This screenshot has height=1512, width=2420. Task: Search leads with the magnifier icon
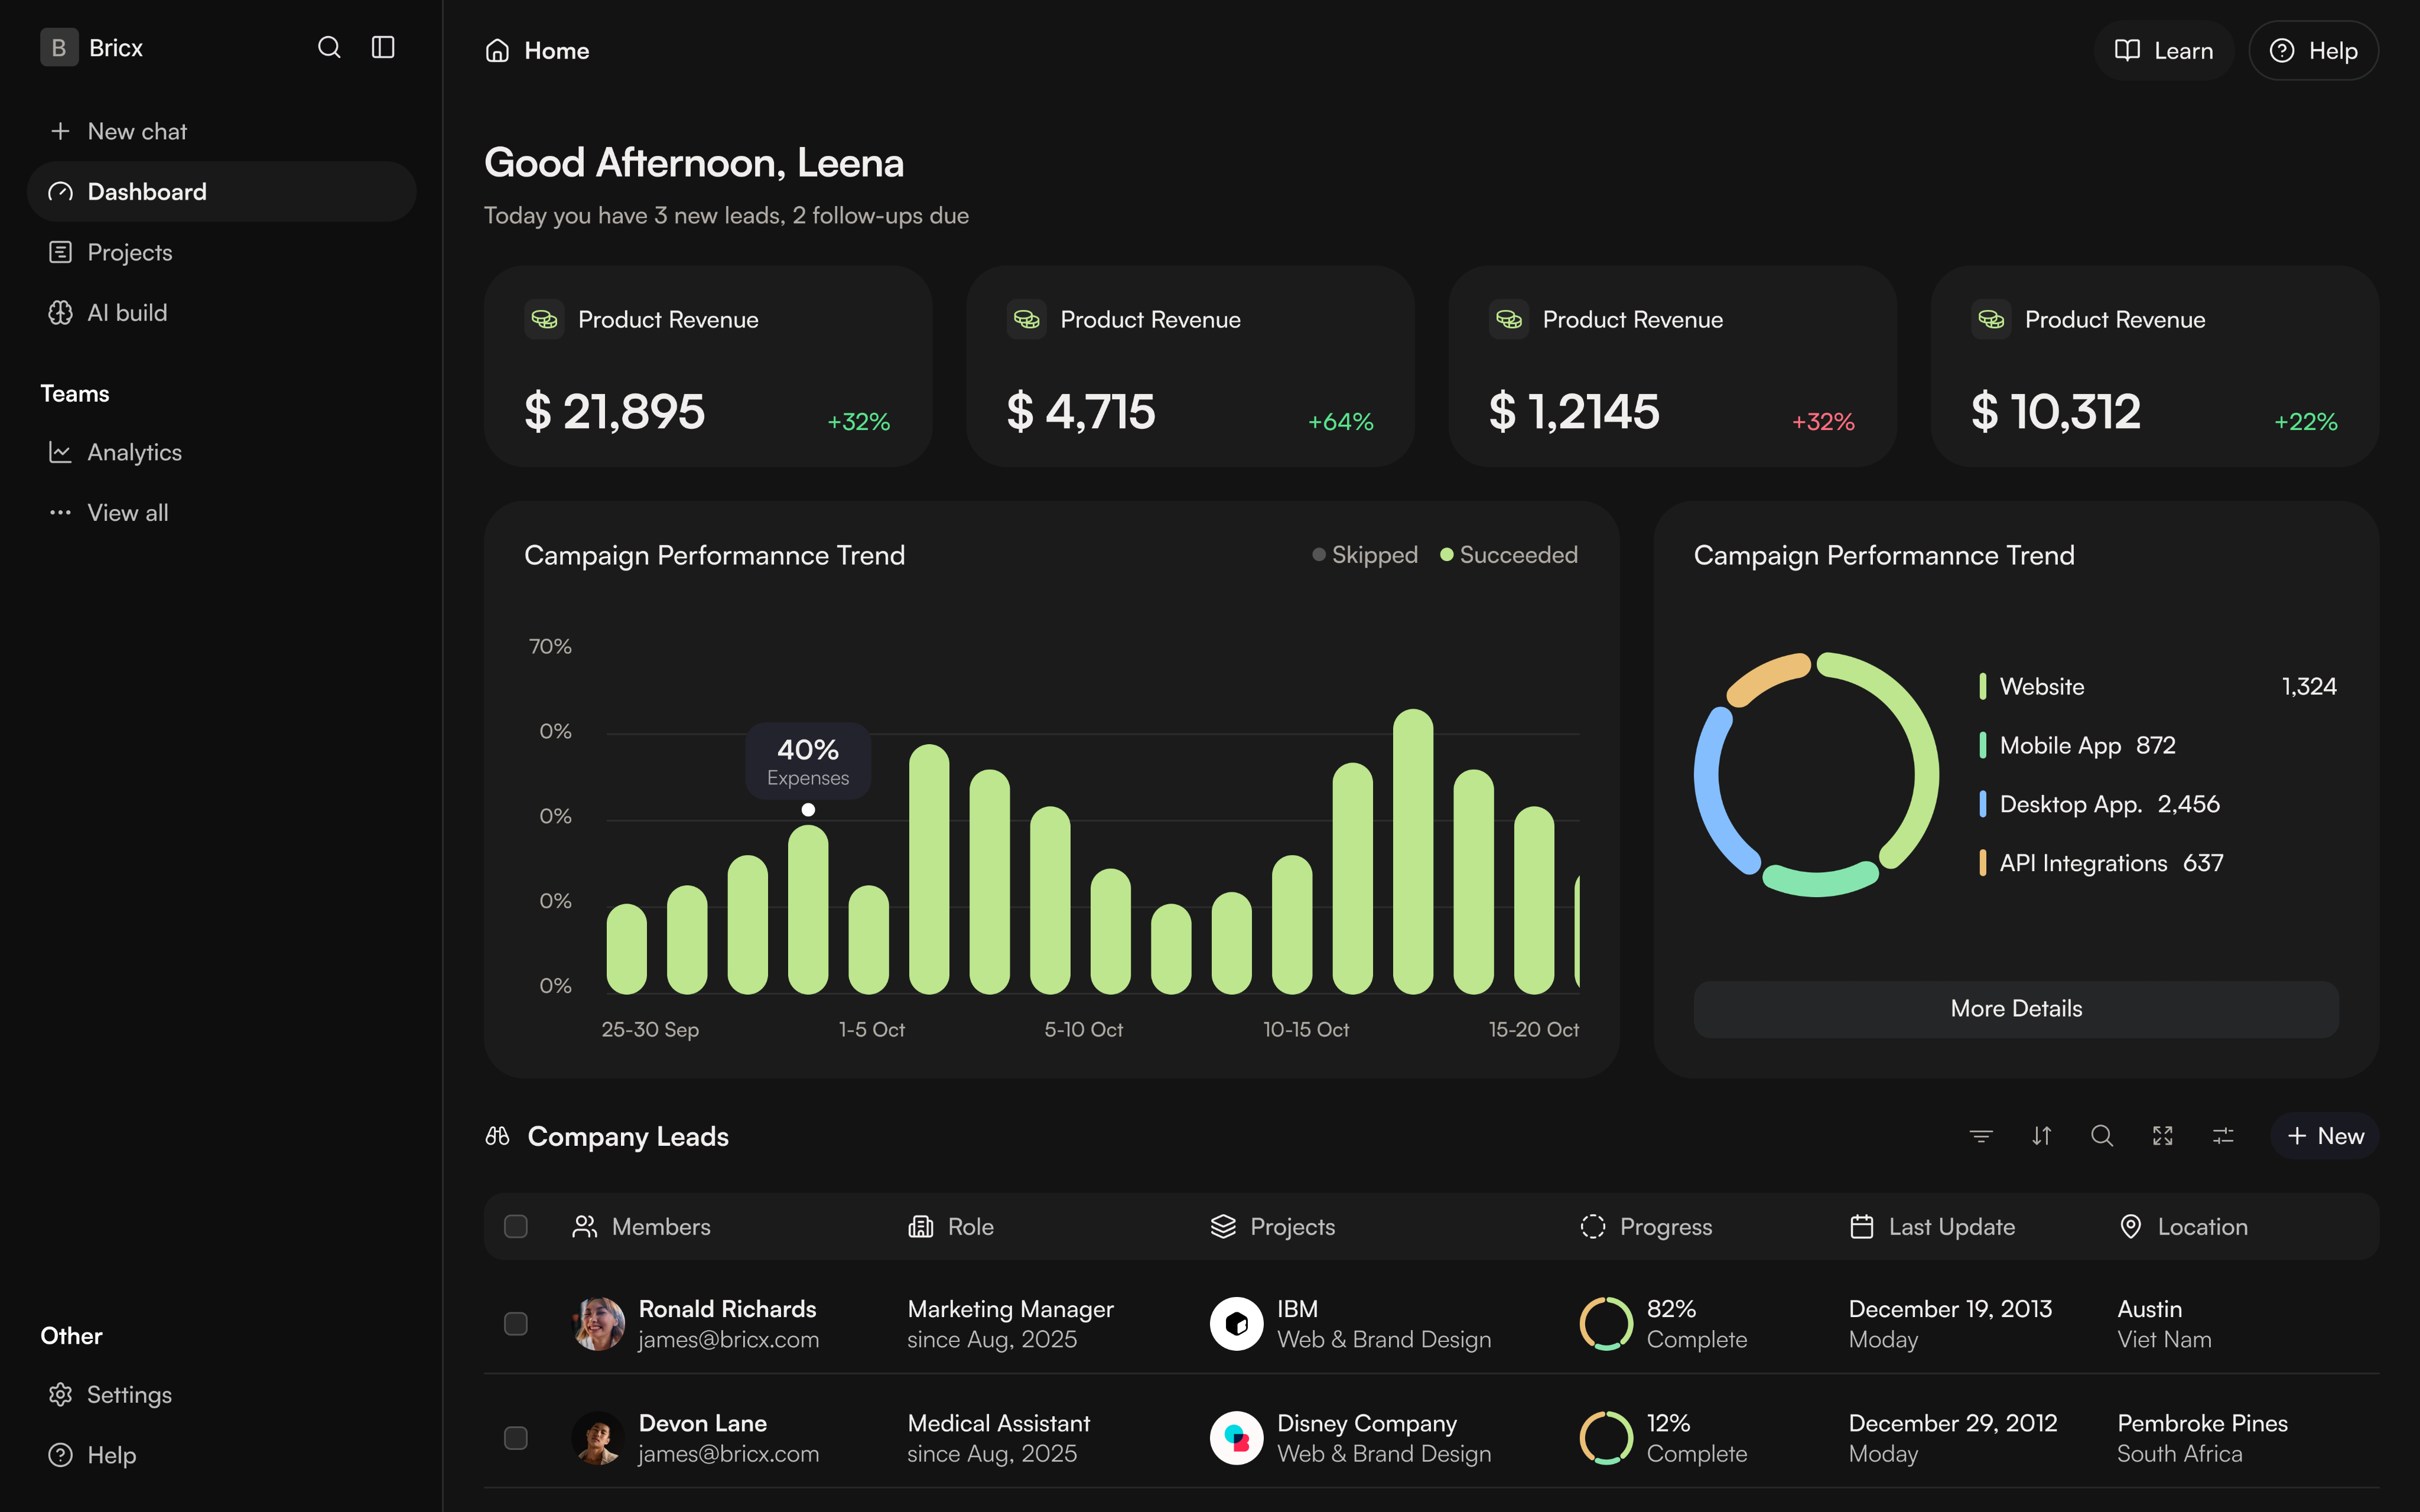click(2102, 1136)
